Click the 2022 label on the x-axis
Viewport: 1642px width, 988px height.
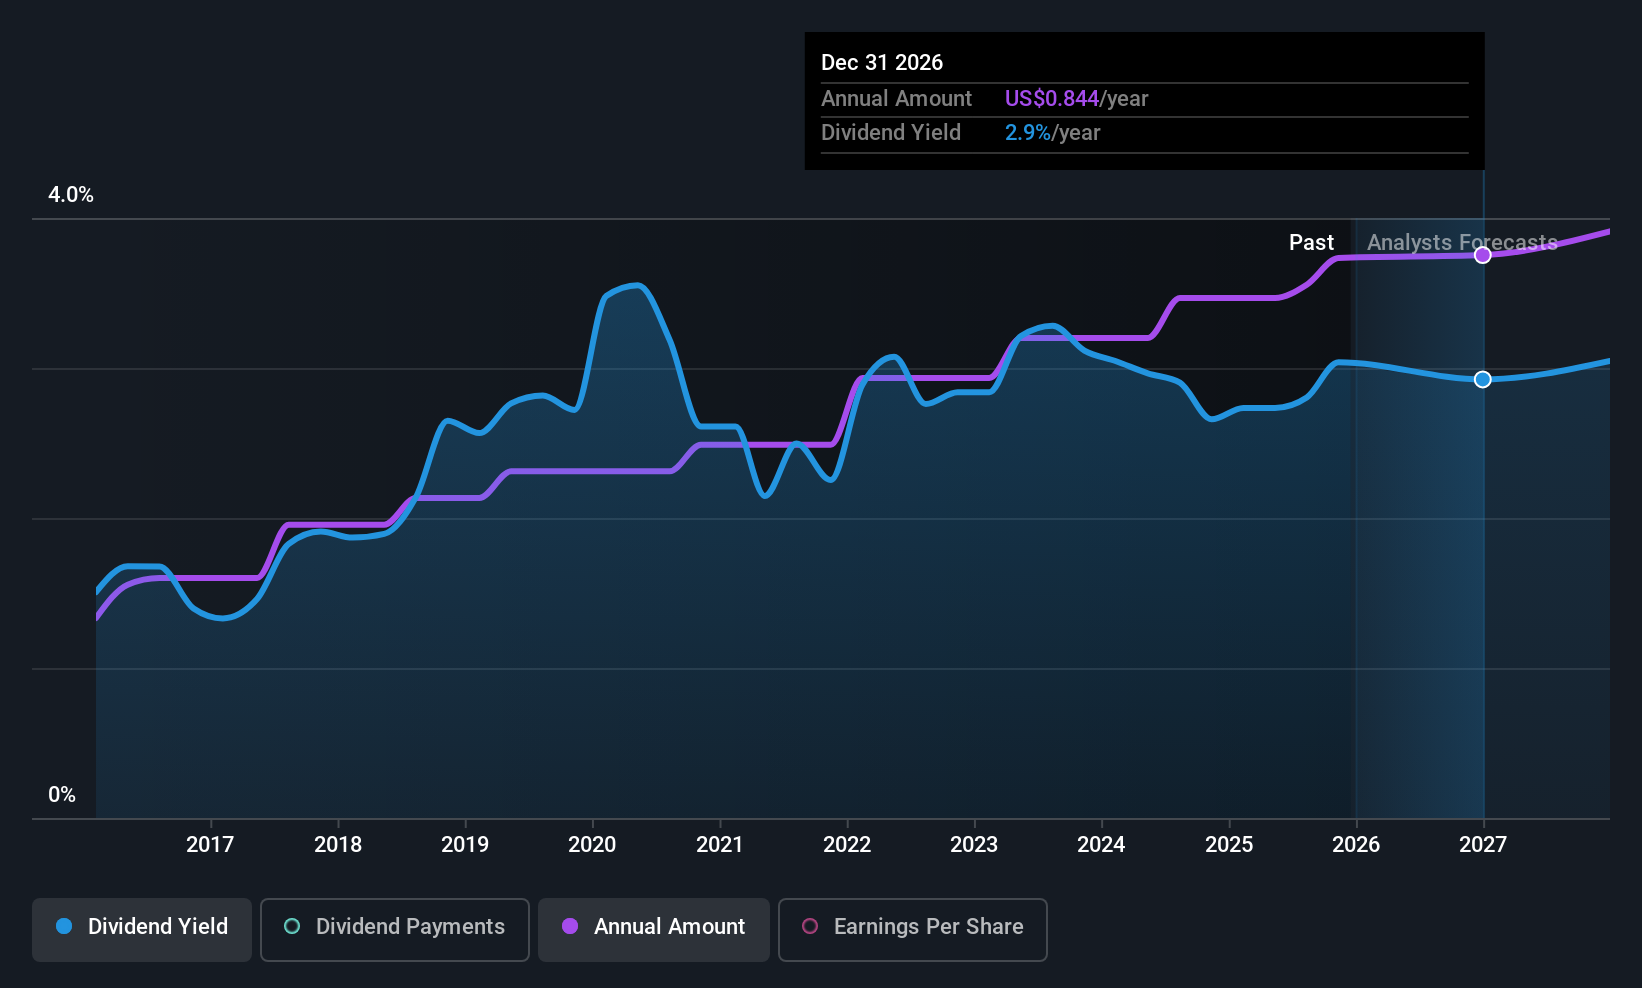(x=847, y=844)
